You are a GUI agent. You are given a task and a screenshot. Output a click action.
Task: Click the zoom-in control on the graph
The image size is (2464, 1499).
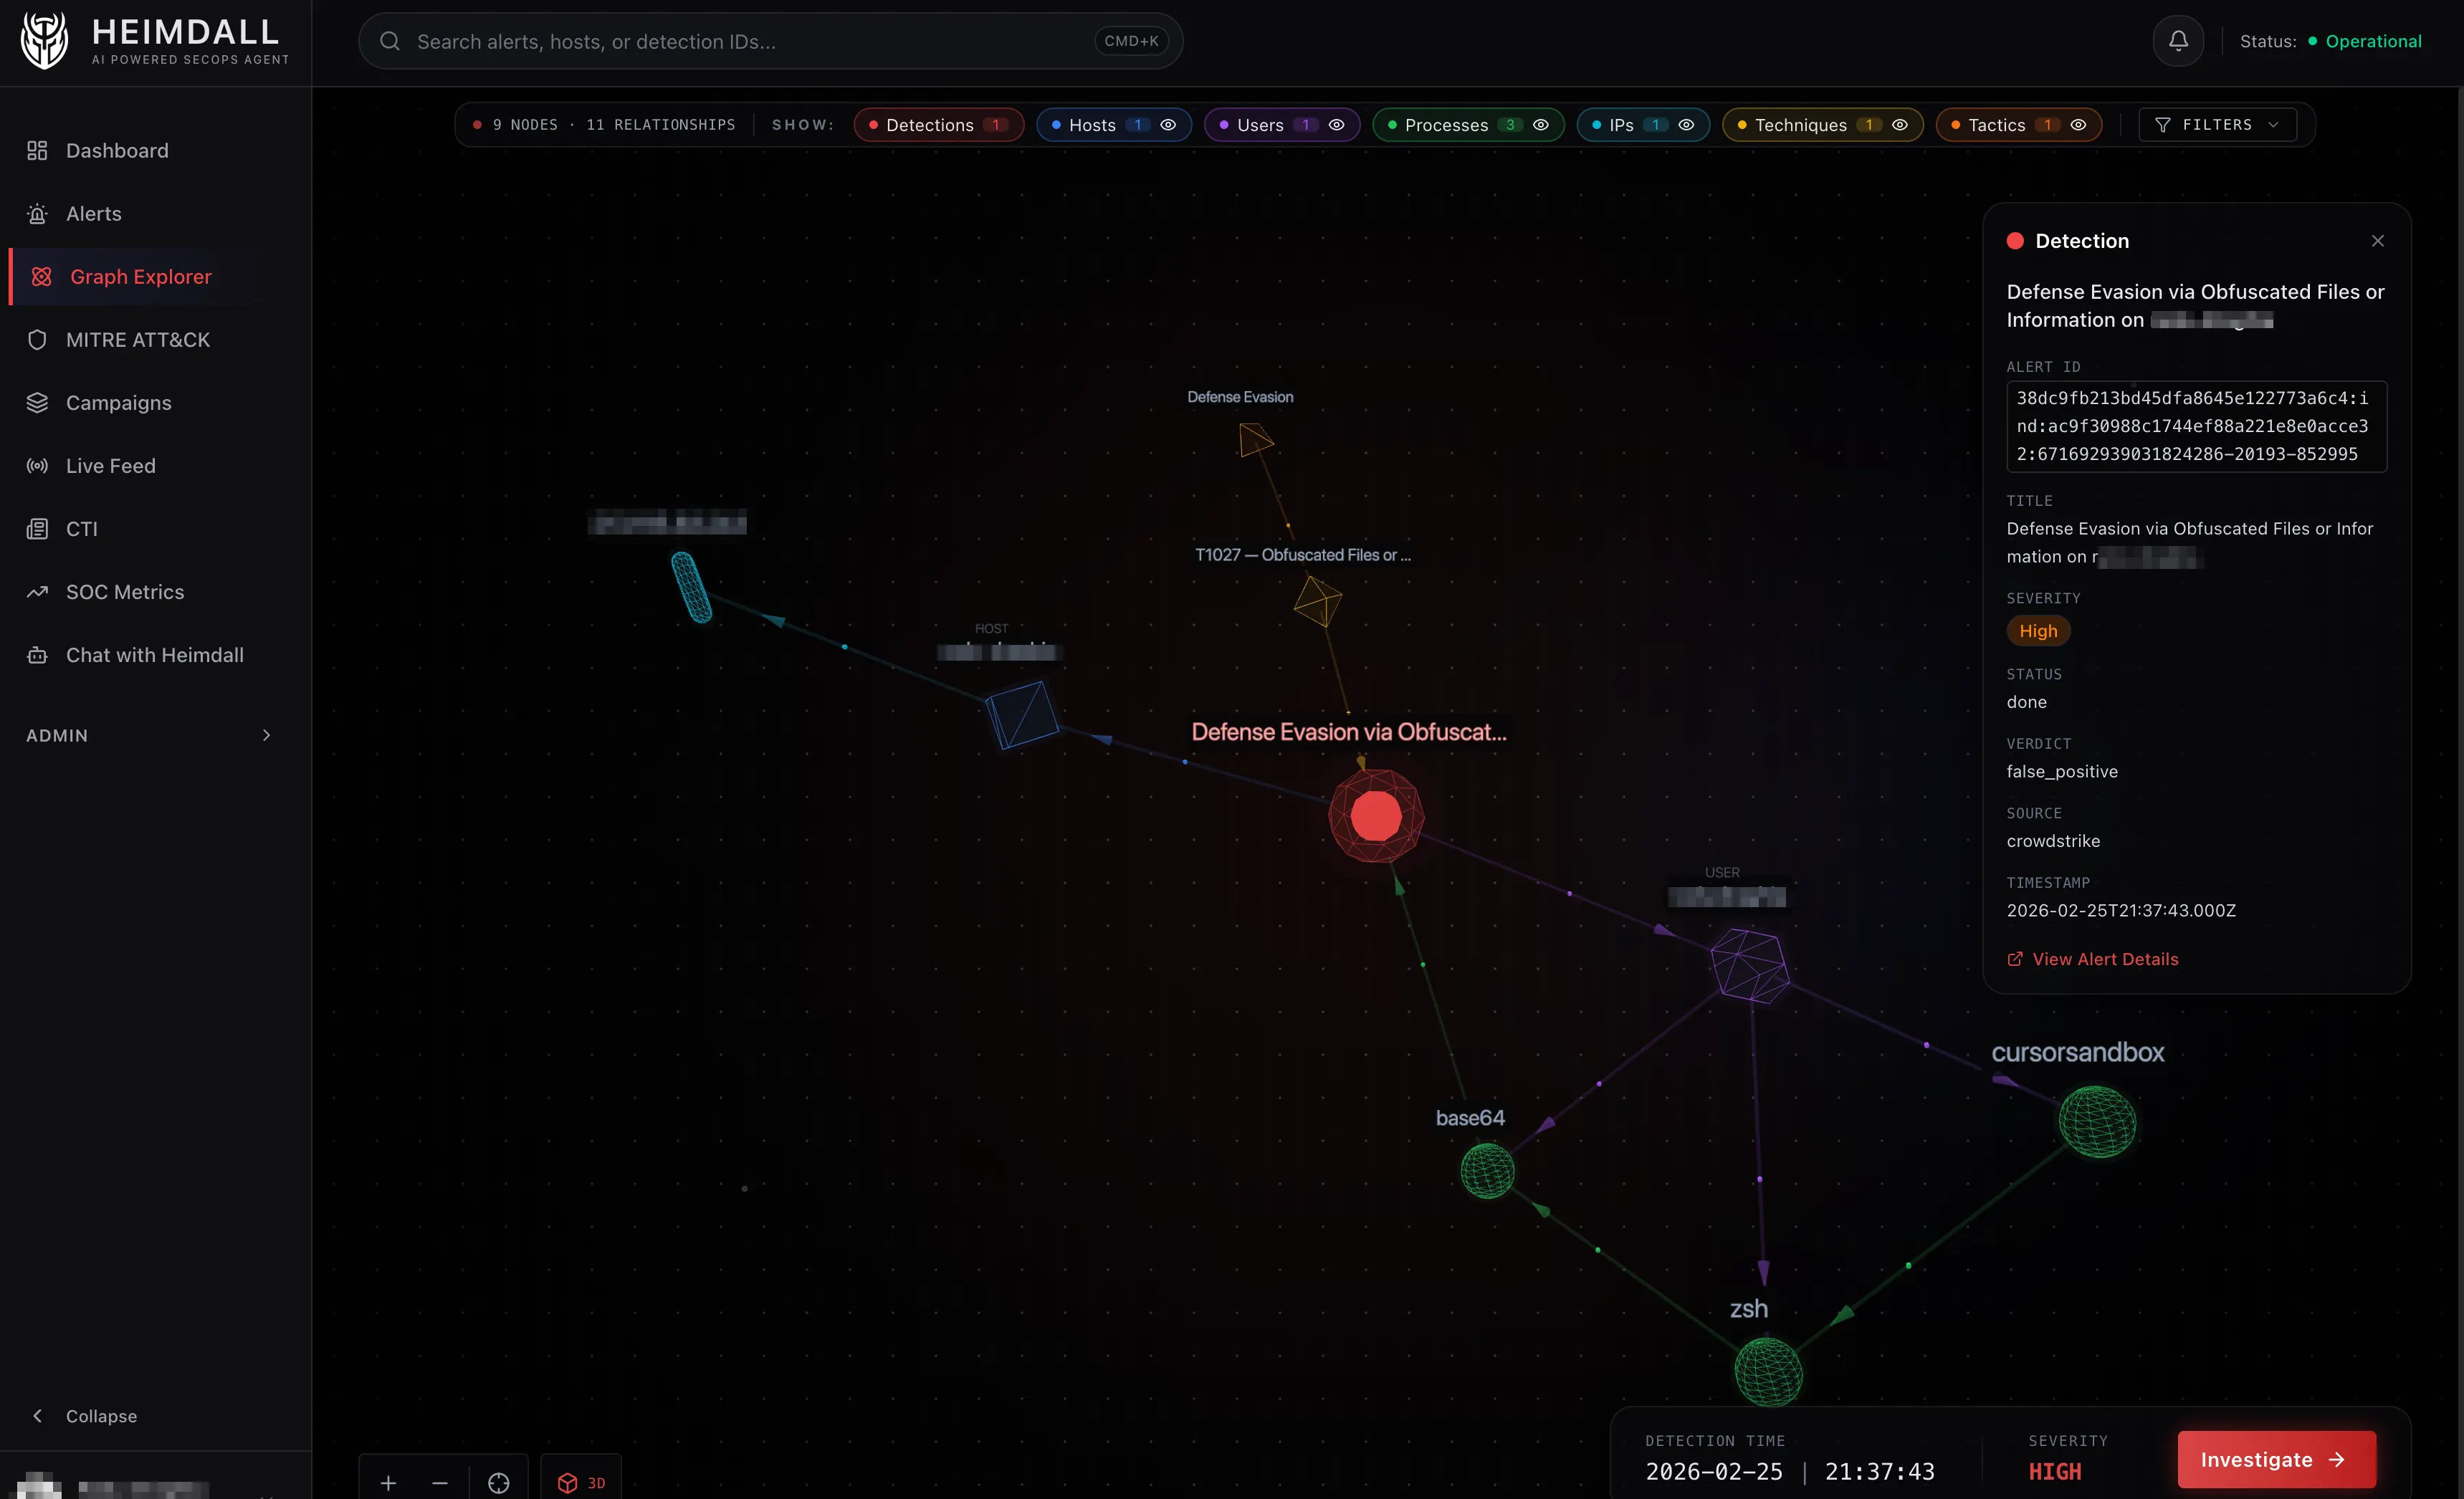tap(388, 1483)
